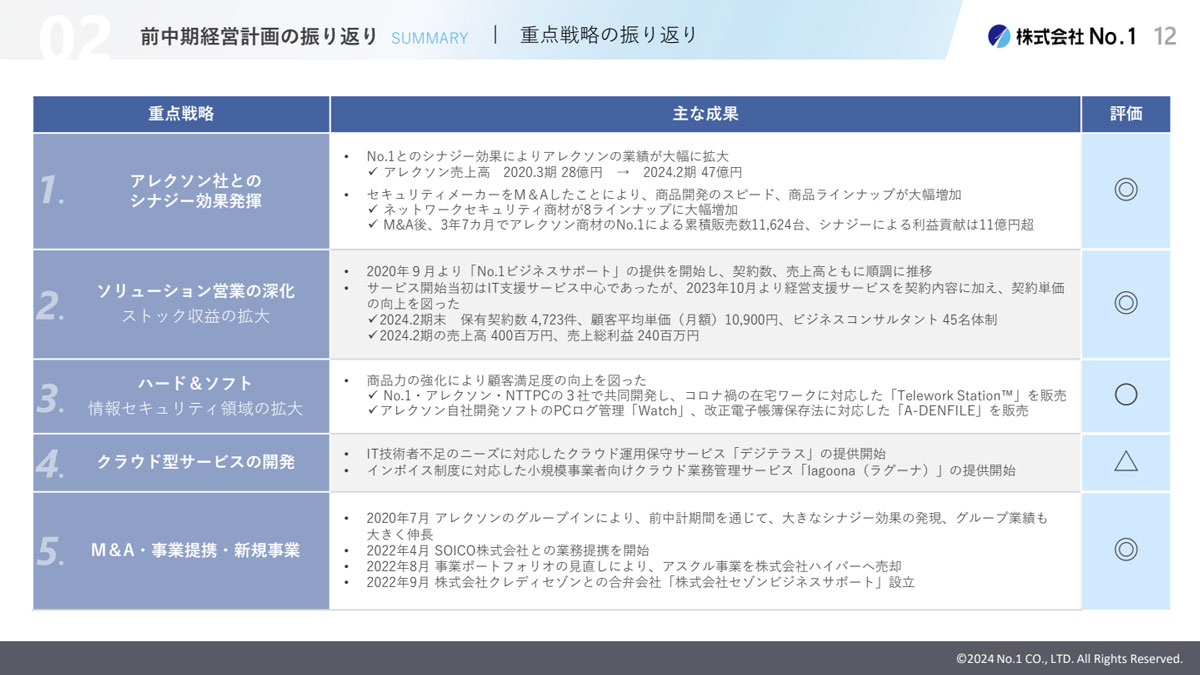The height and width of the screenshot is (675, 1200).
Task: Click the line mentioning PCログ管理「Watch」
Action: pos(697,411)
